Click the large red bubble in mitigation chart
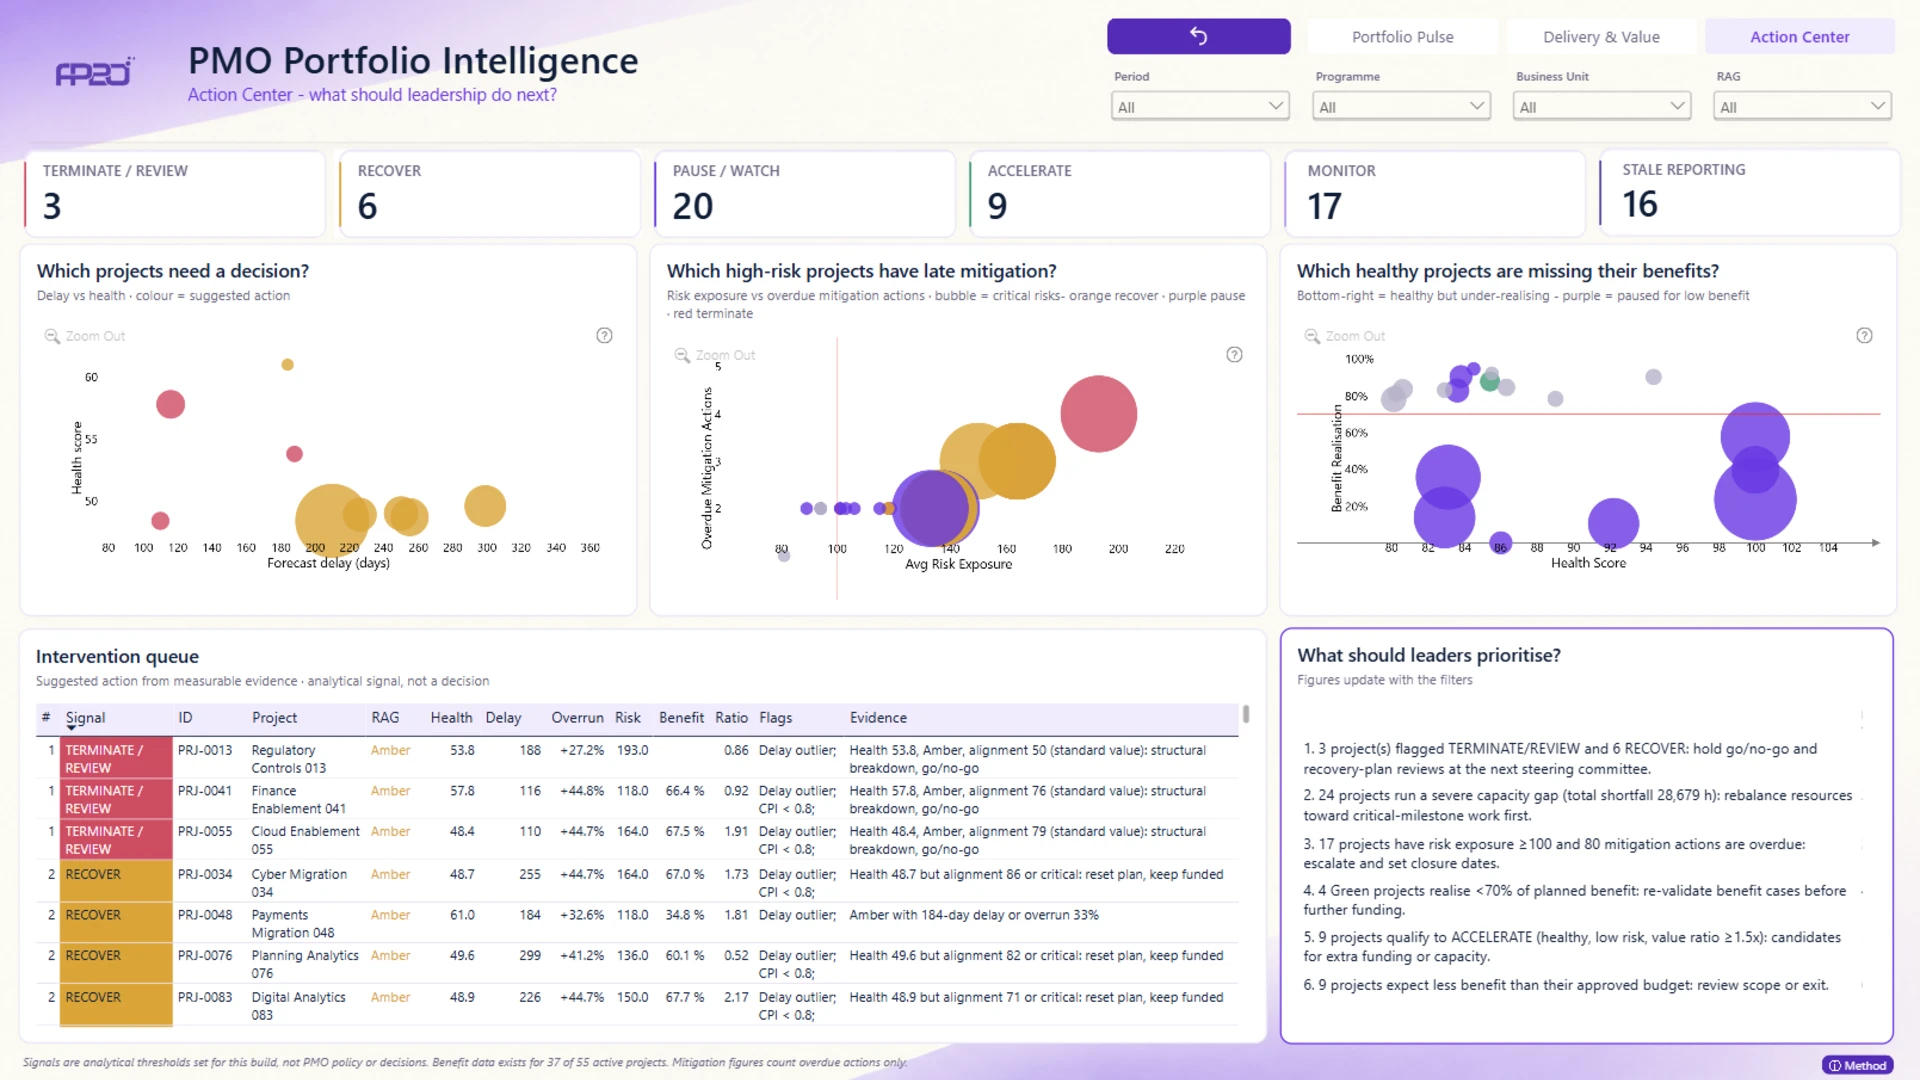Image resolution: width=1920 pixels, height=1080 pixels. 1098,414
